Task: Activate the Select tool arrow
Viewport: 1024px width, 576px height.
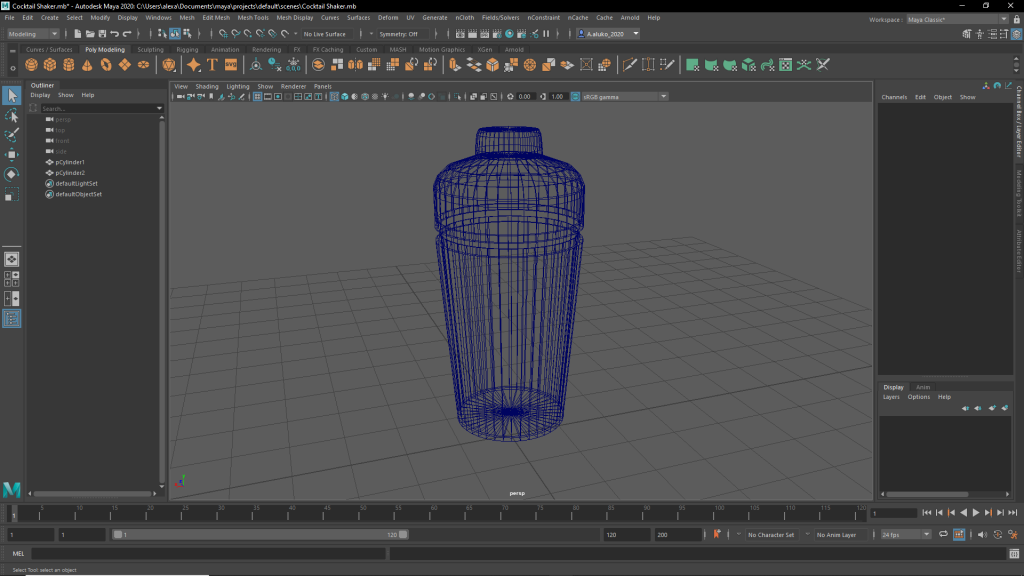Action: tap(12, 96)
